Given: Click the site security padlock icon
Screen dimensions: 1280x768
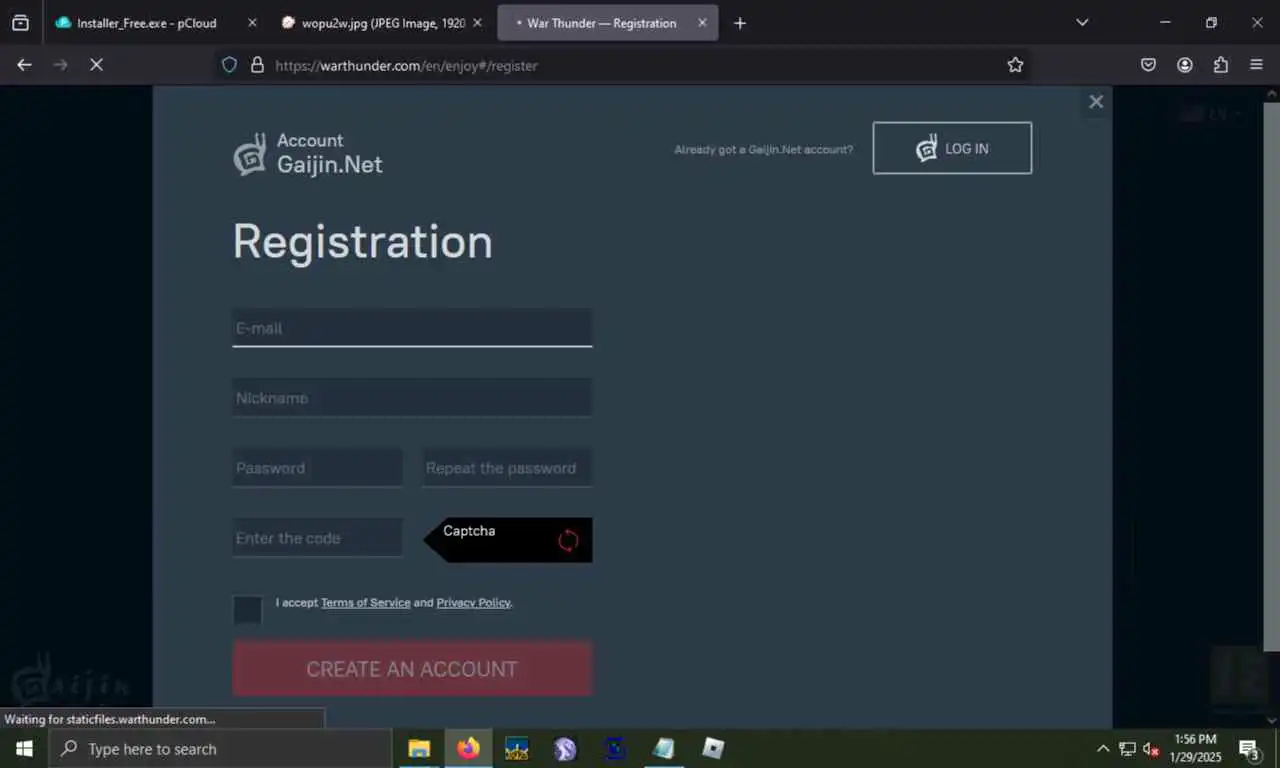Looking at the screenshot, I should [x=257, y=65].
